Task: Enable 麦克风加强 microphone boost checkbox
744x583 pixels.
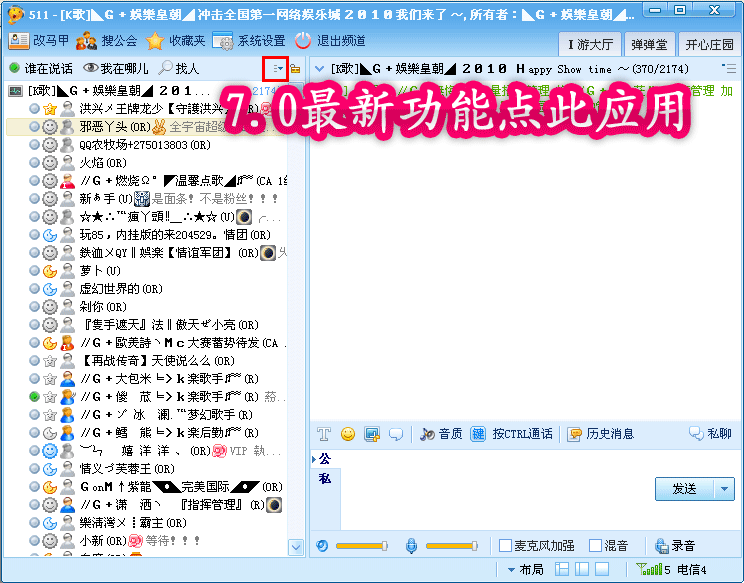Action: coord(506,546)
